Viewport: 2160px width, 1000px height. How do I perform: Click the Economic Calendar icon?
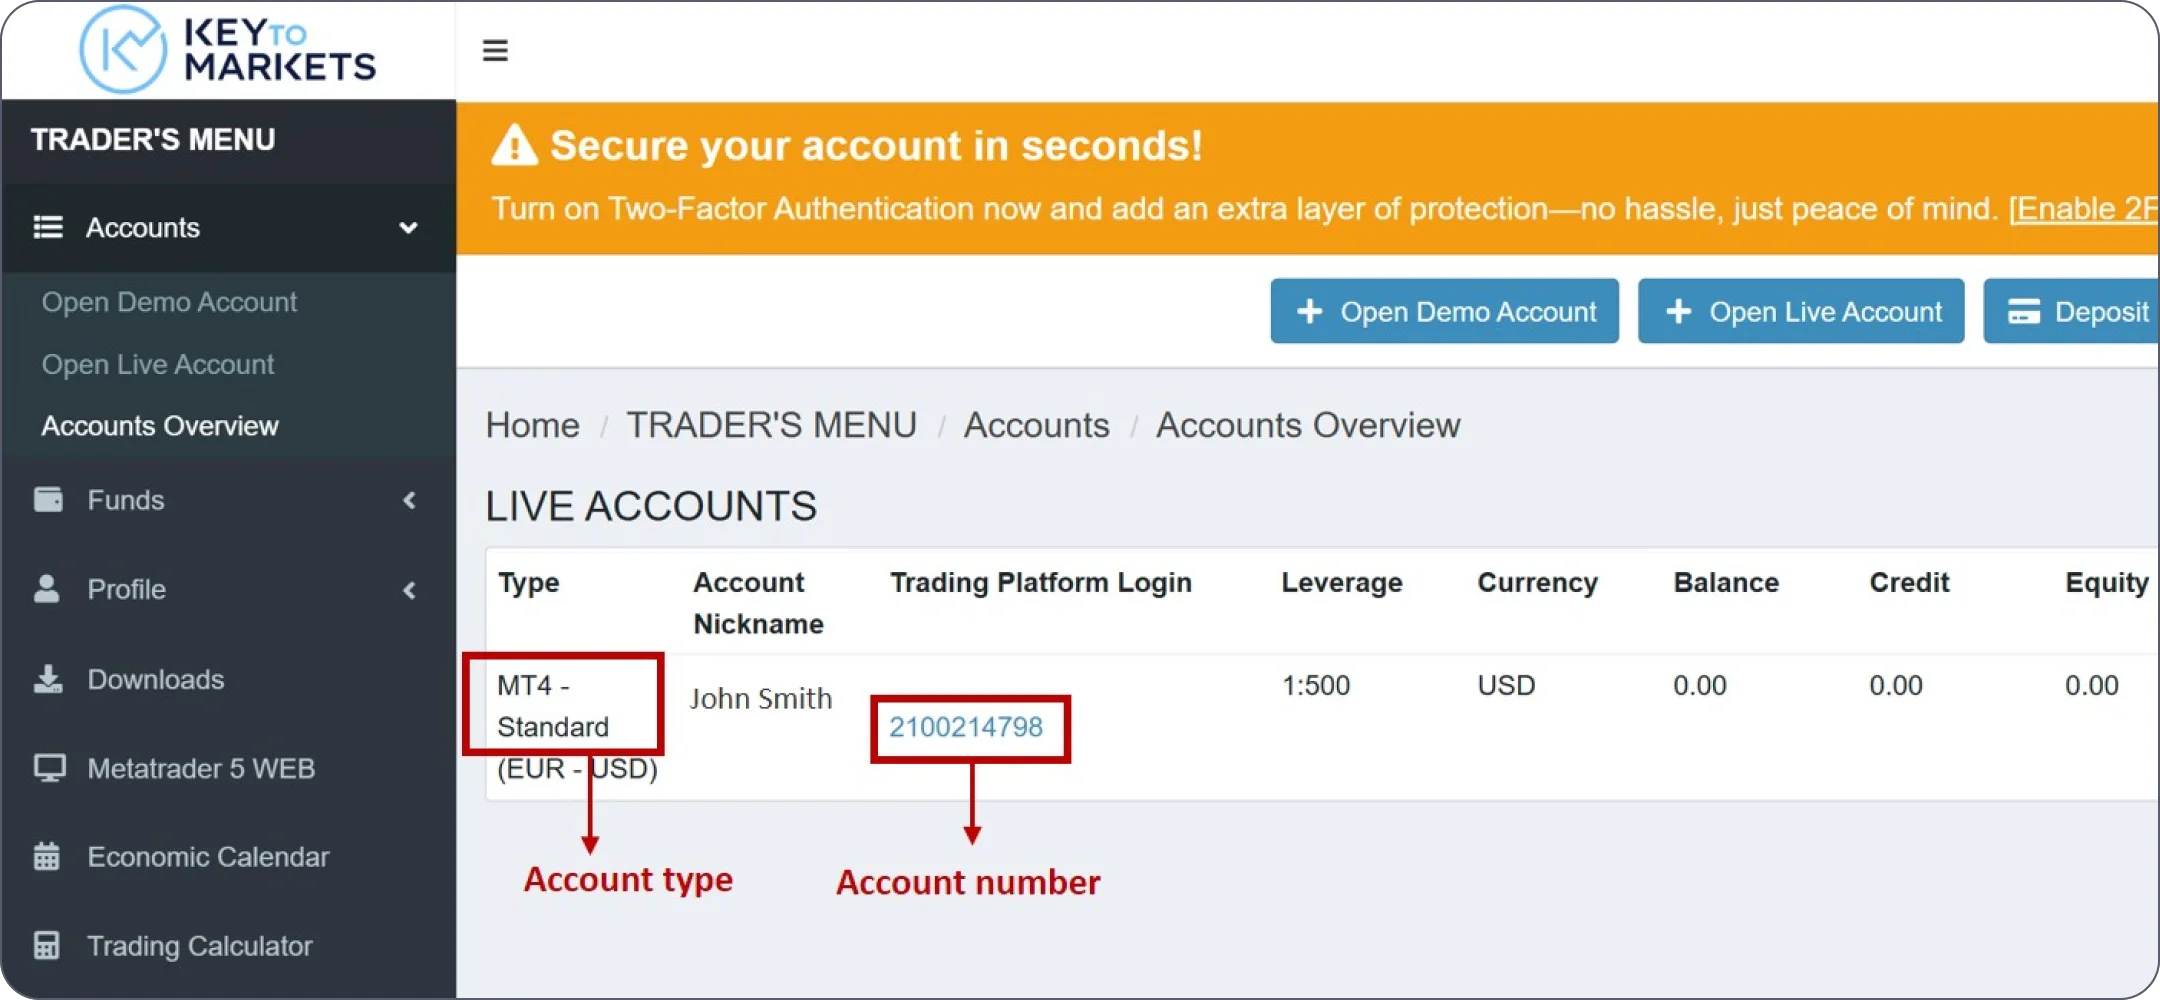(x=47, y=857)
